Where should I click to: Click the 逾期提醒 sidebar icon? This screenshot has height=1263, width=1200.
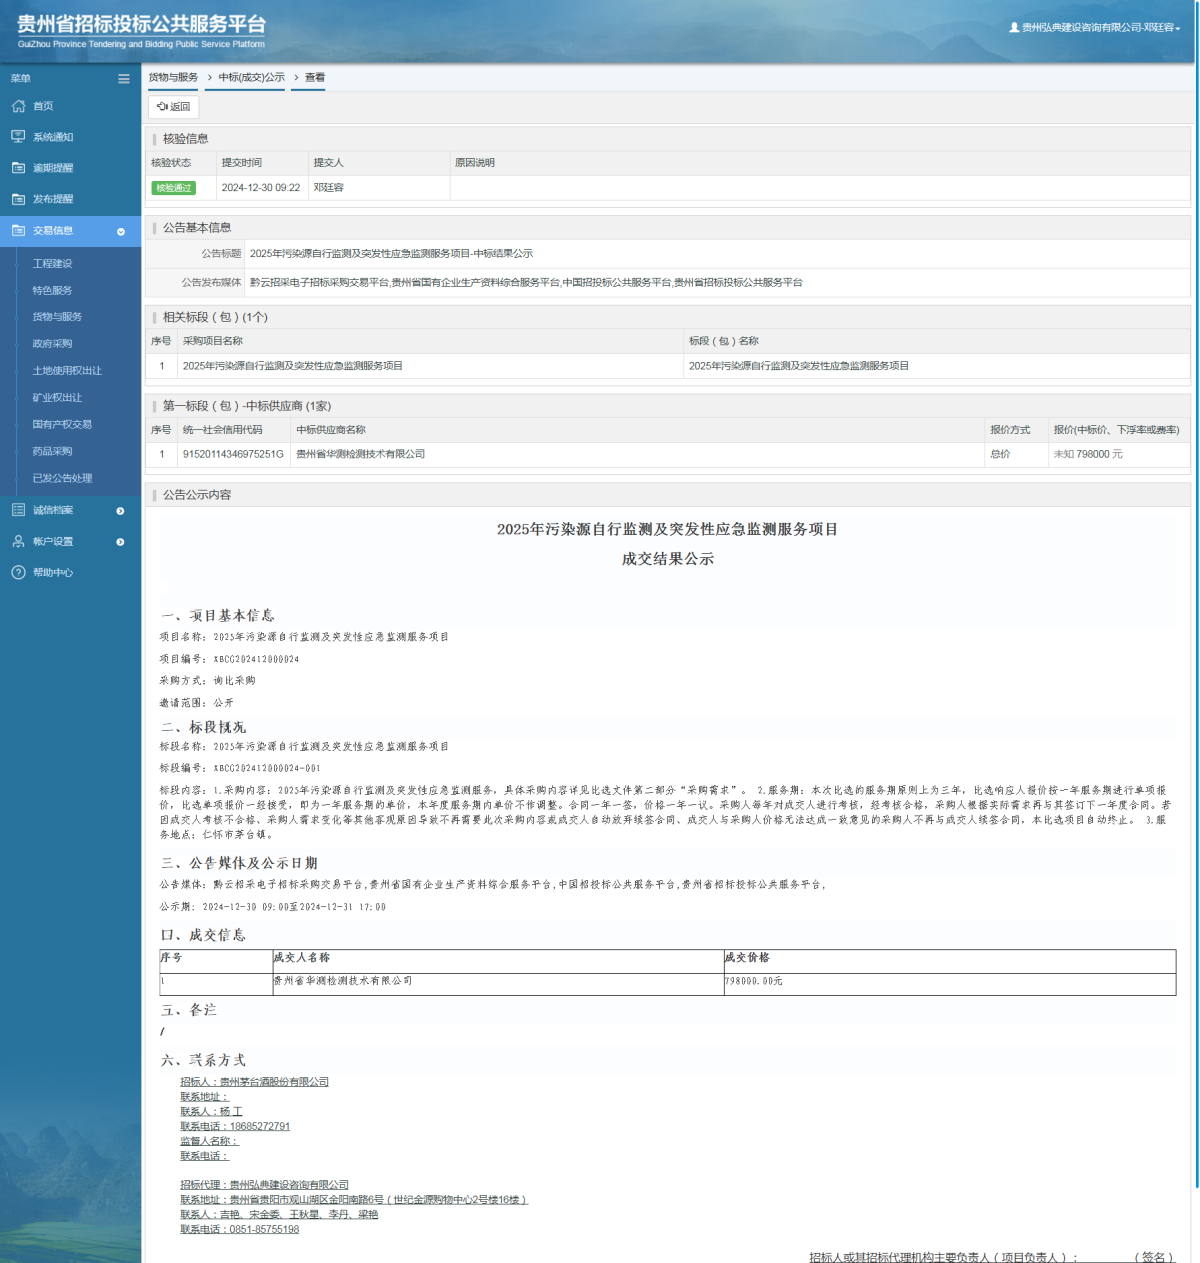point(18,168)
